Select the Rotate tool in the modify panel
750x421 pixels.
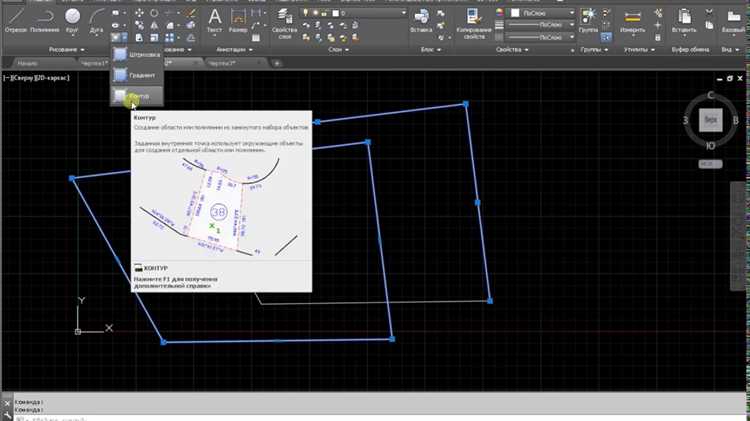(x=154, y=13)
